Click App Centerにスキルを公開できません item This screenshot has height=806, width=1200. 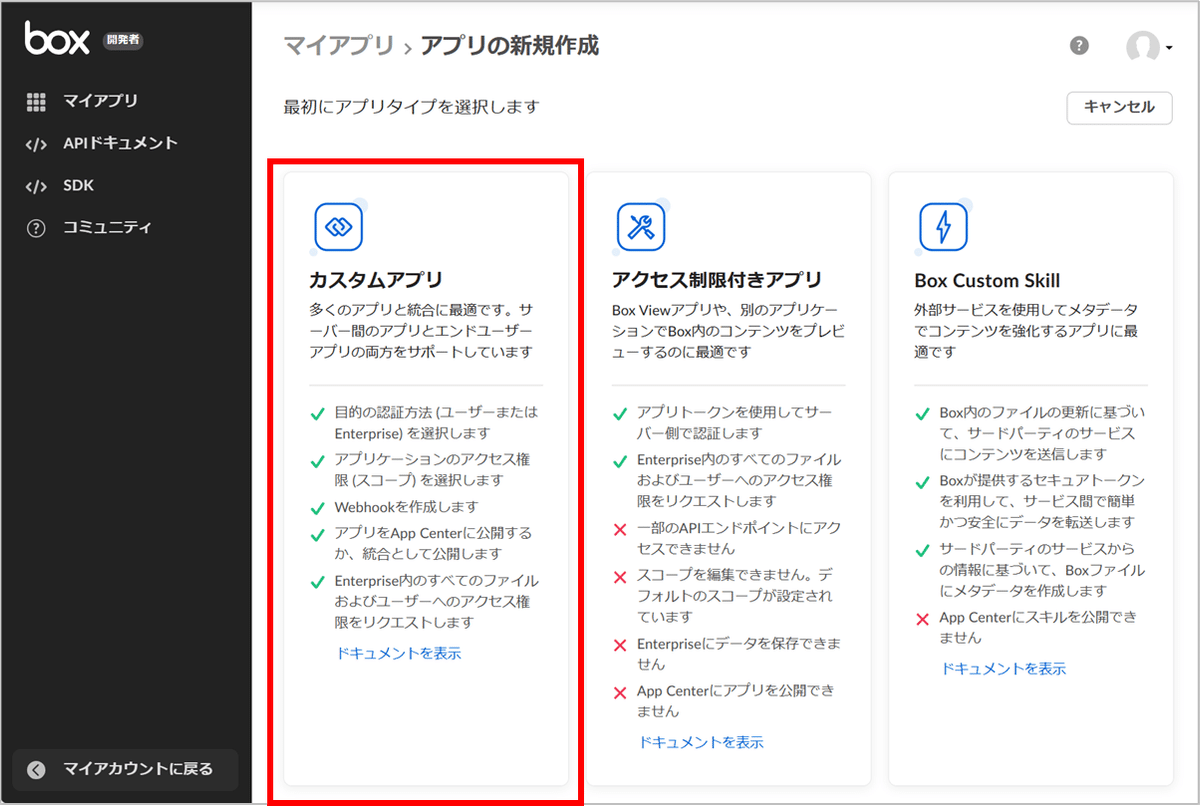tap(1038, 628)
